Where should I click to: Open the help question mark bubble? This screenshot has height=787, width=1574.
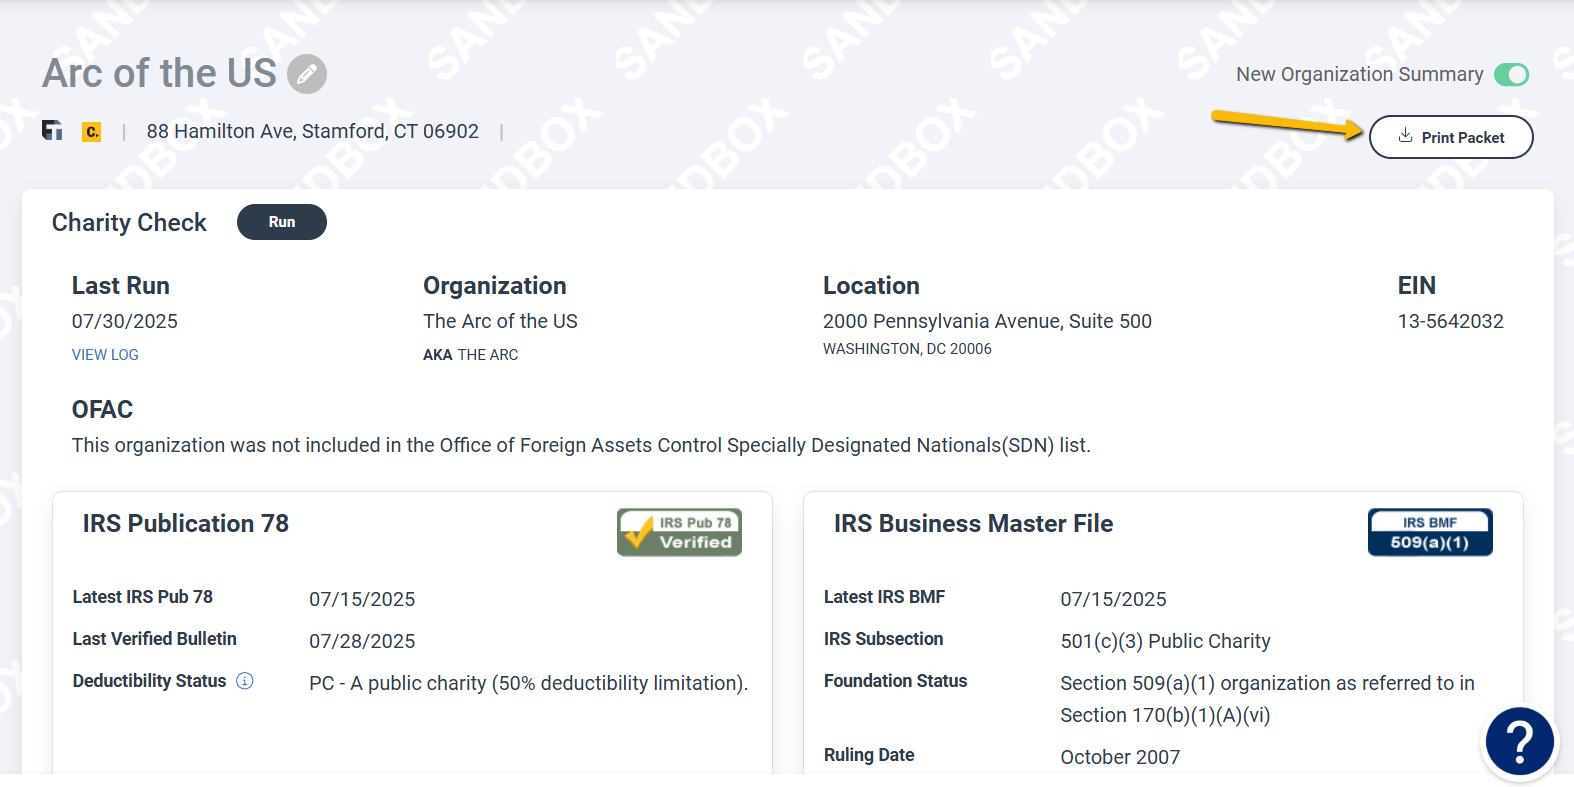1519,741
